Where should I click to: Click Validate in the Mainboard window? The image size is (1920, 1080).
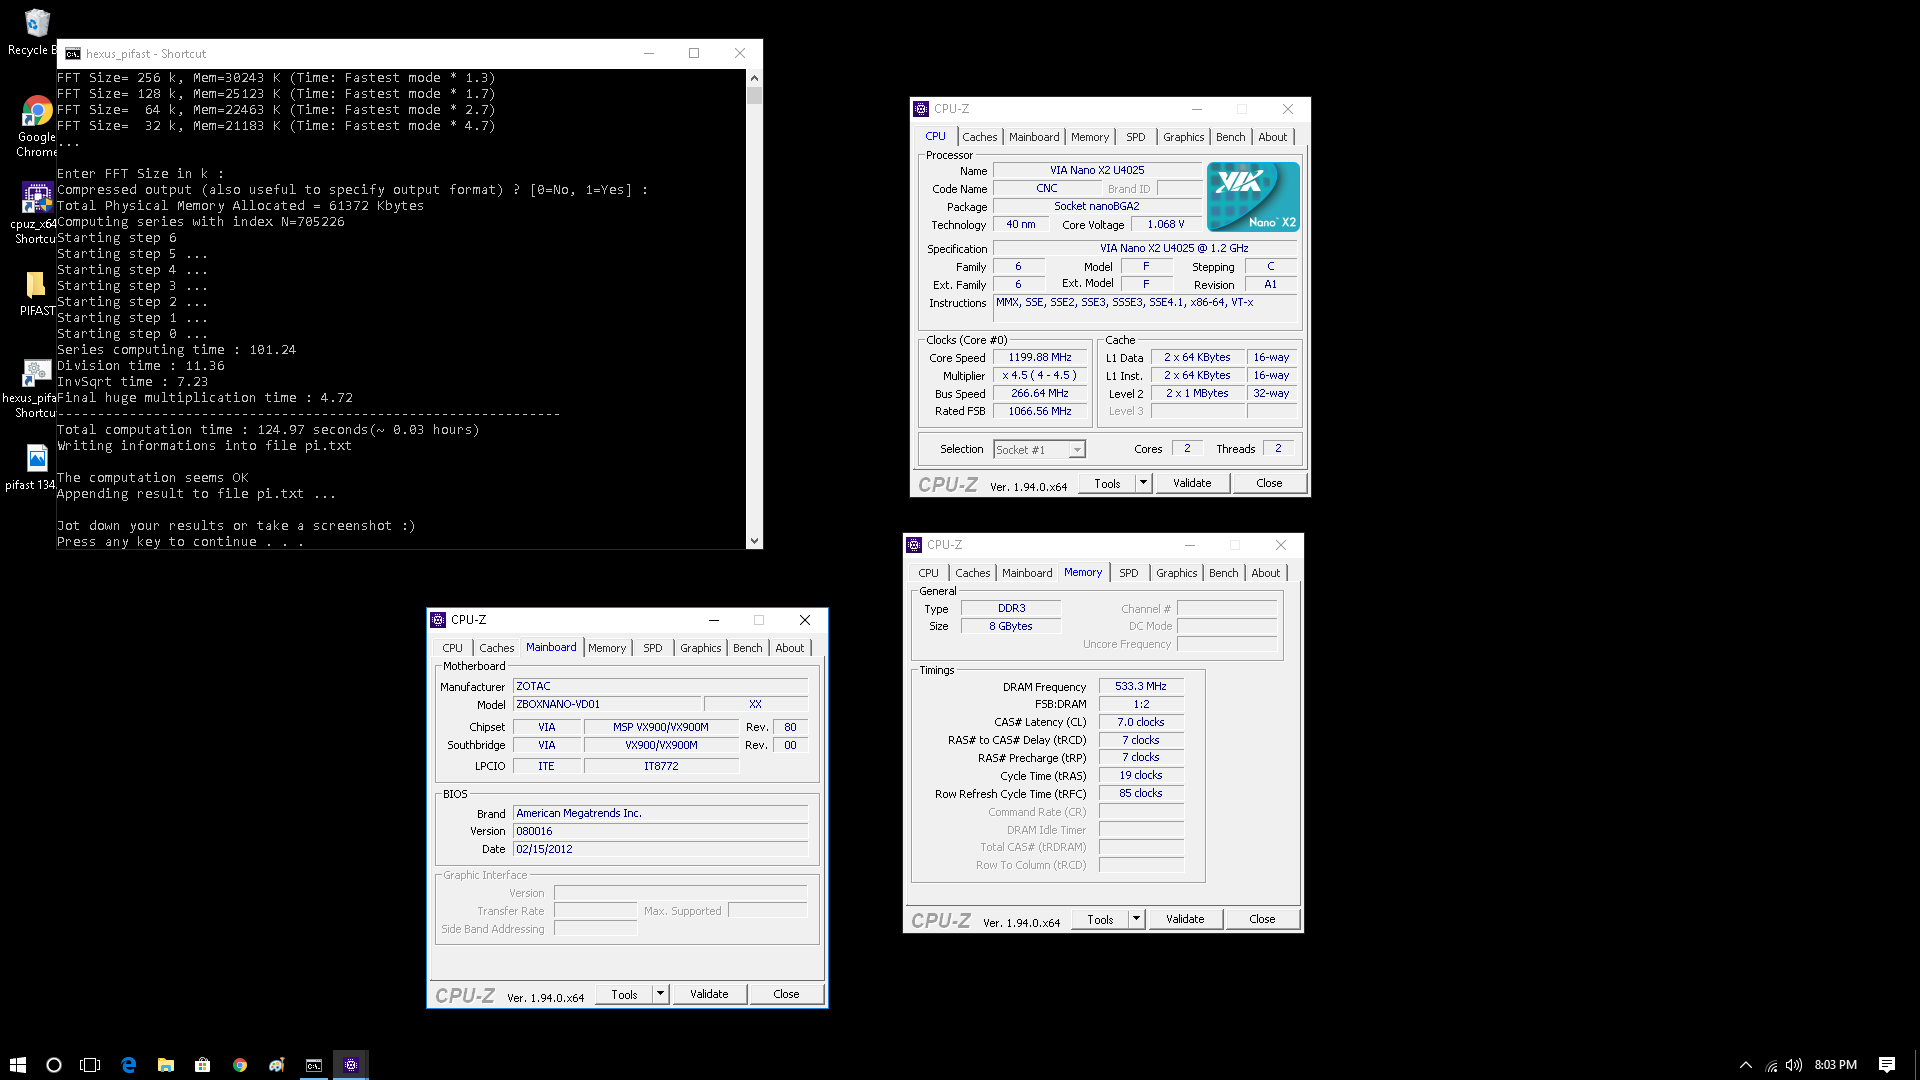709,994
